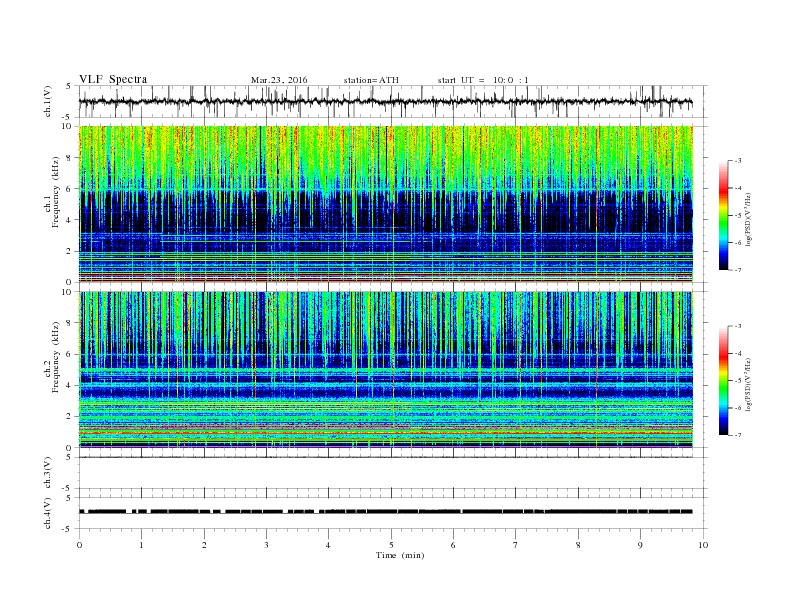Viewport: 792px width, 612px height.
Task: Click the ch.2 colorbar "log(PSD)(V²/Hz)" label
Action: pos(748,385)
